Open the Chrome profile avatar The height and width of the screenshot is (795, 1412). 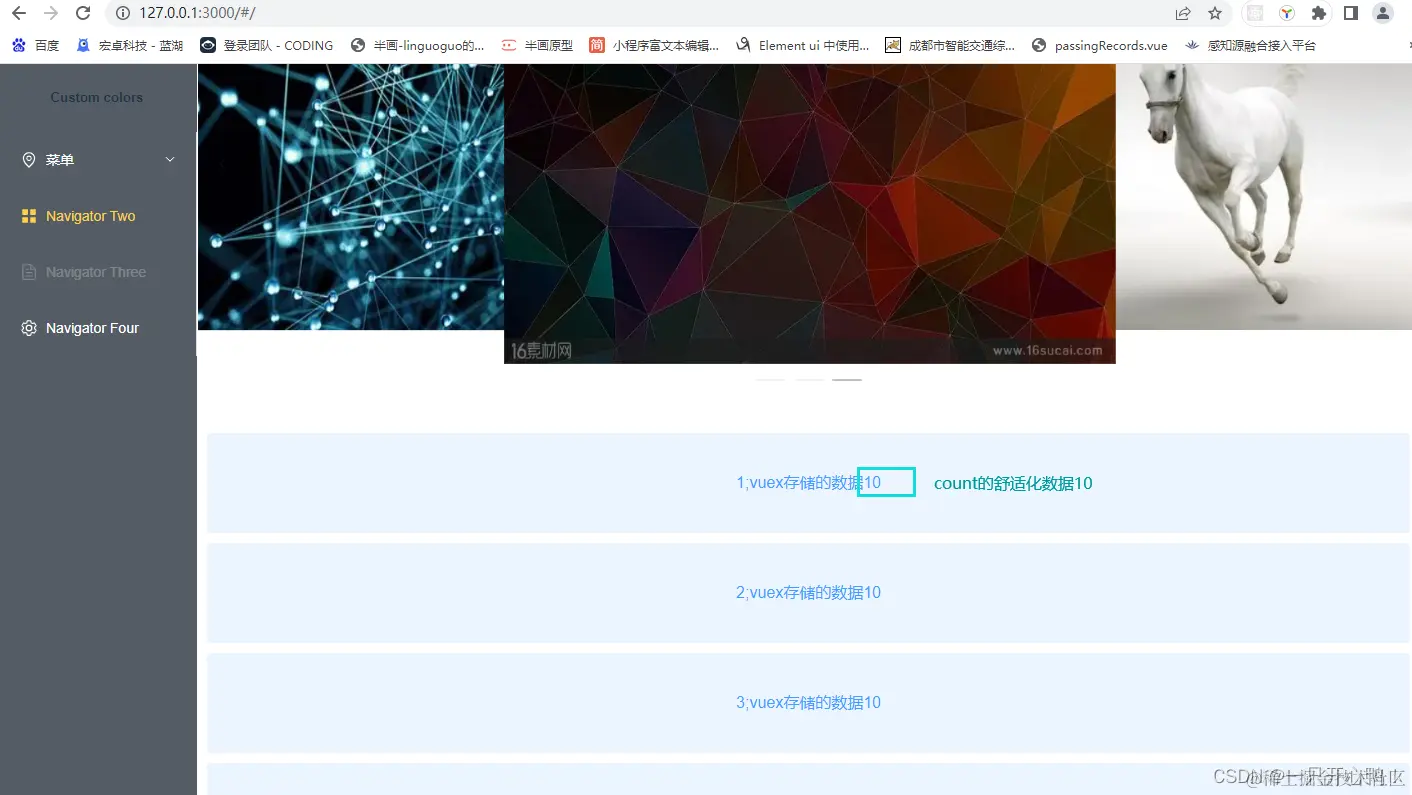click(x=1383, y=13)
